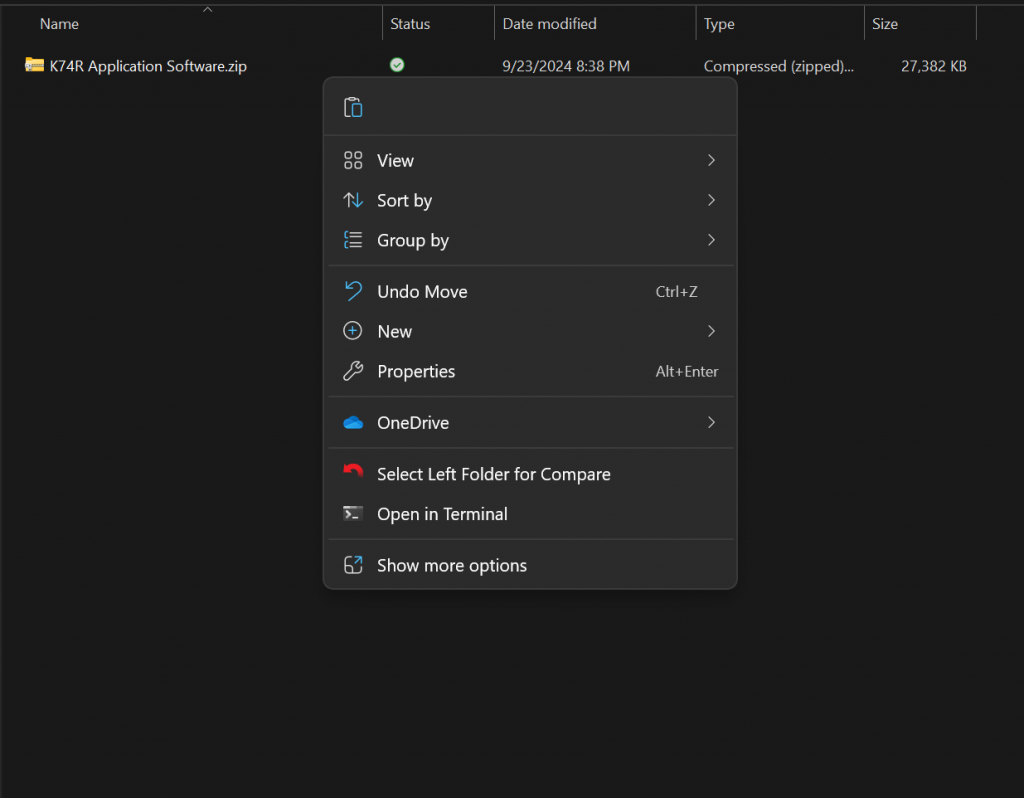The height and width of the screenshot is (798, 1024).
Task: Select Open in Terminal
Action: [442, 514]
